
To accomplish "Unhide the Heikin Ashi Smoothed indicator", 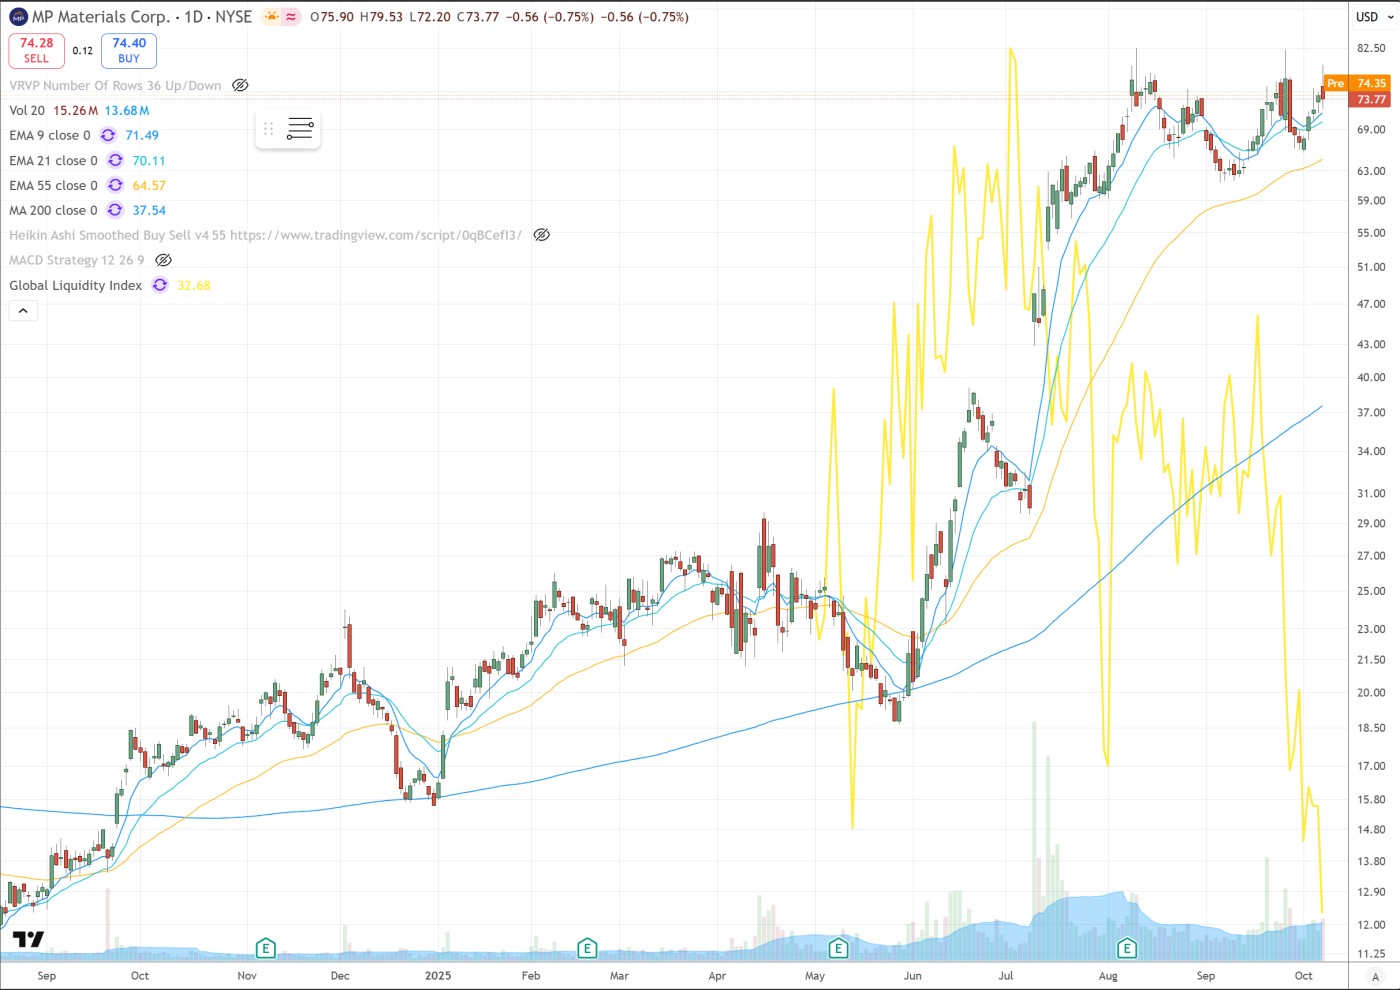I will pyautogui.click(x=541, y=236).
